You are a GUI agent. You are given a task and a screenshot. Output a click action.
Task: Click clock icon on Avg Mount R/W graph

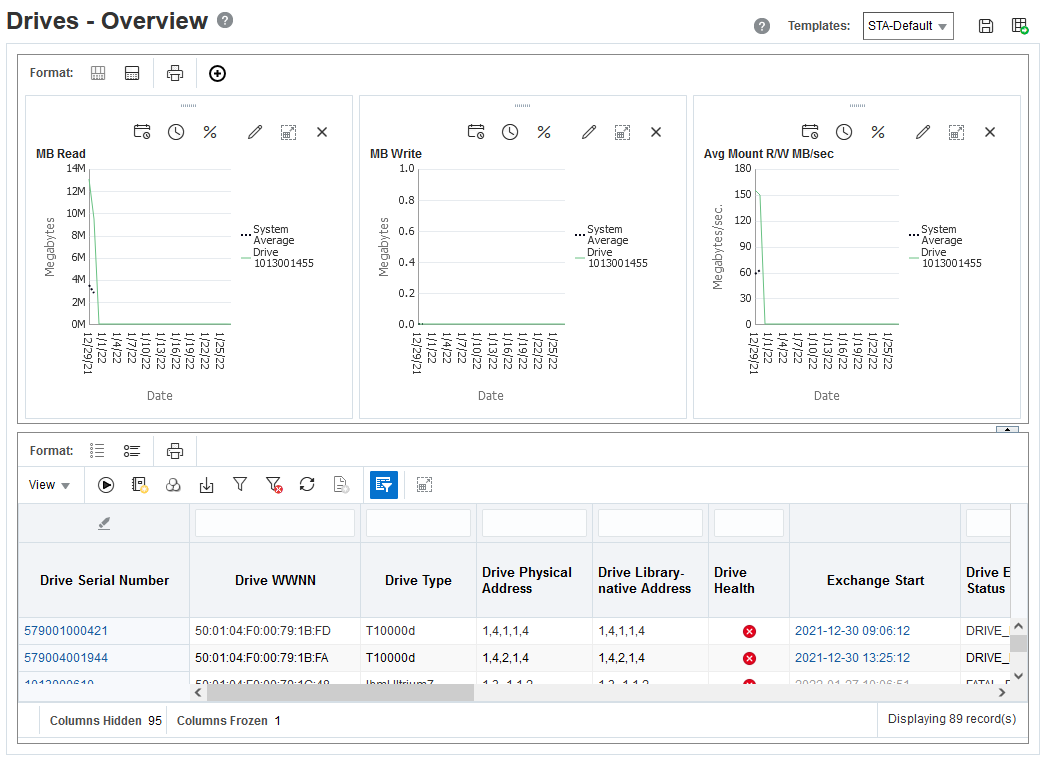pos(844,132)
